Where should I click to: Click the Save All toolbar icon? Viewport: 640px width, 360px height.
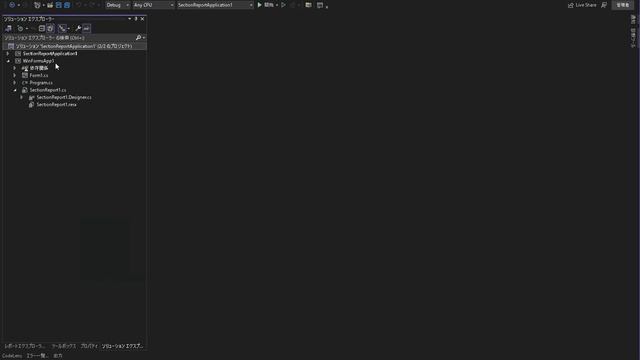pyautogui.click(x=67, y=5)
